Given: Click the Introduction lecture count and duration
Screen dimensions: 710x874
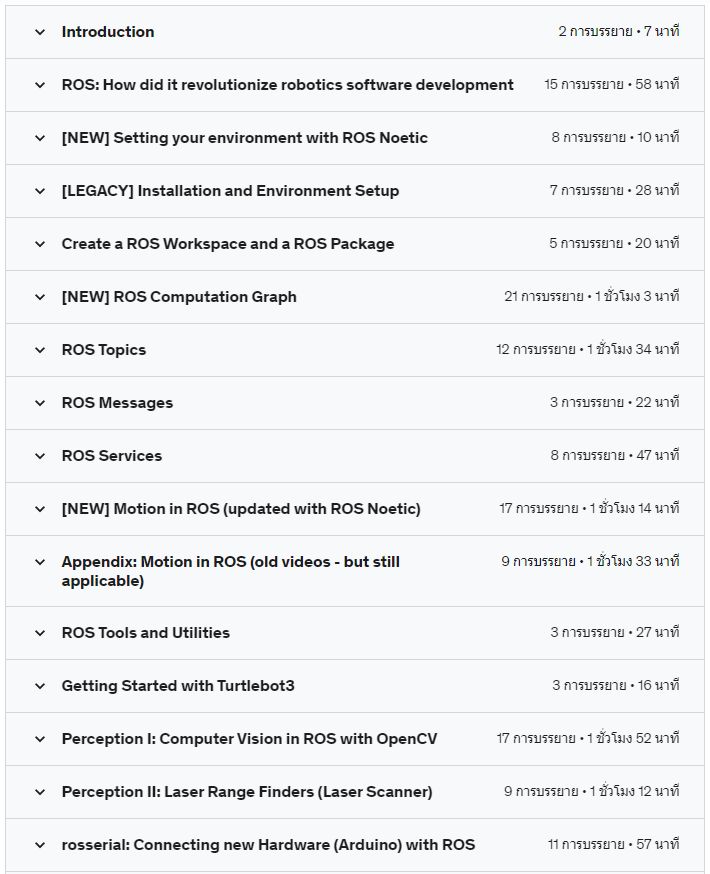Looking at the screenshot, I should 618,32.
